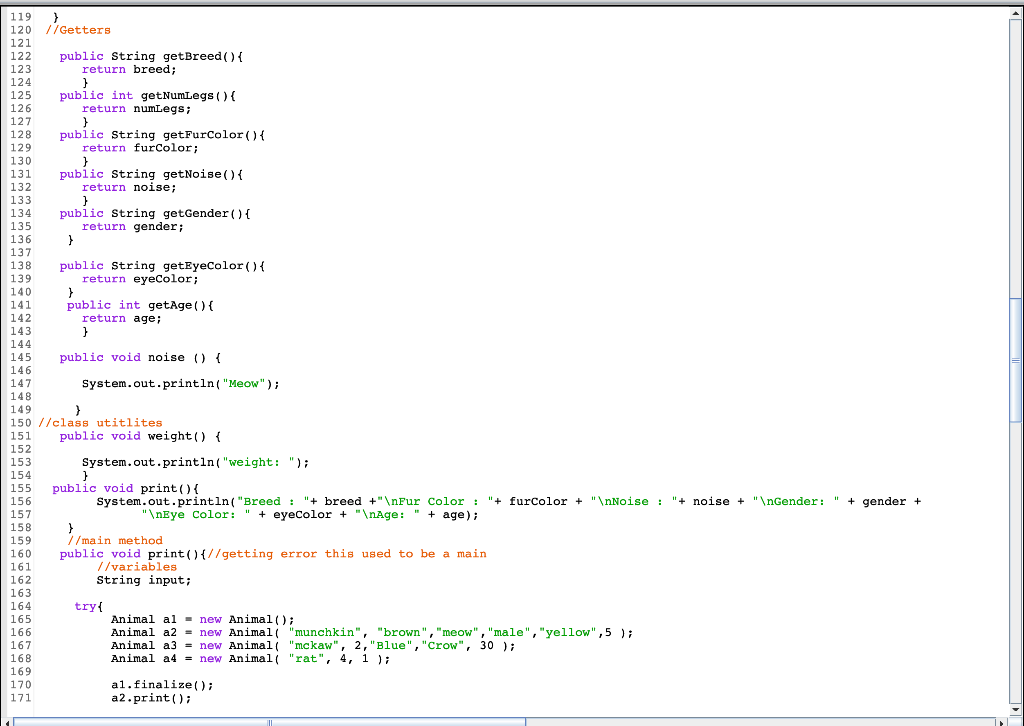Image resolution: width=1024 pixels, height=726 pixels.
Task: Click the 'return numLegs;' statement
Action: [136, 108]
